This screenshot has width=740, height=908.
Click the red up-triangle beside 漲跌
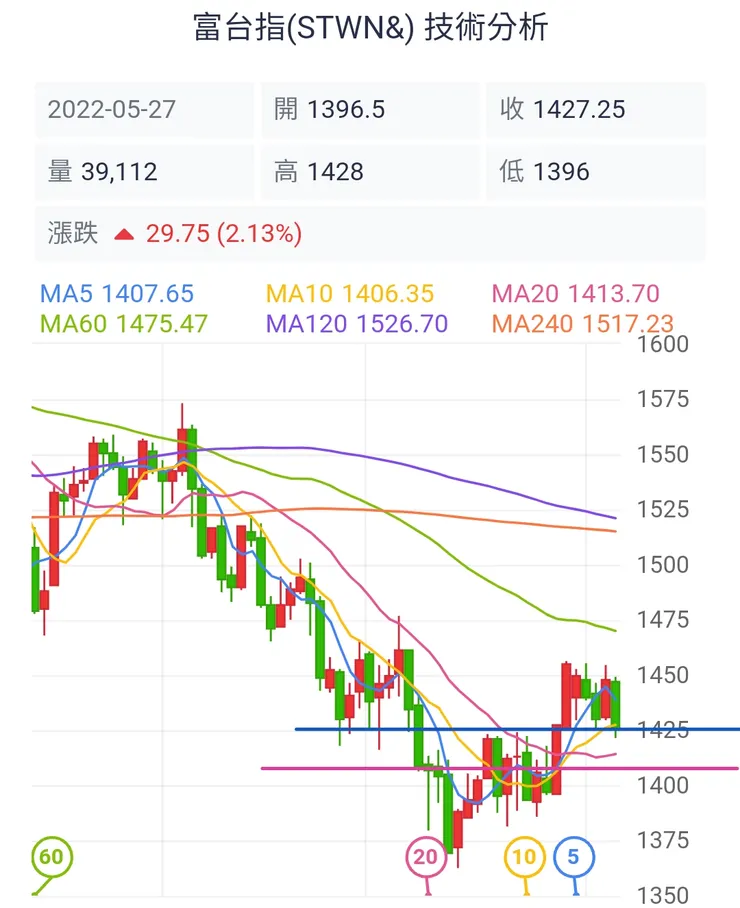124,235
